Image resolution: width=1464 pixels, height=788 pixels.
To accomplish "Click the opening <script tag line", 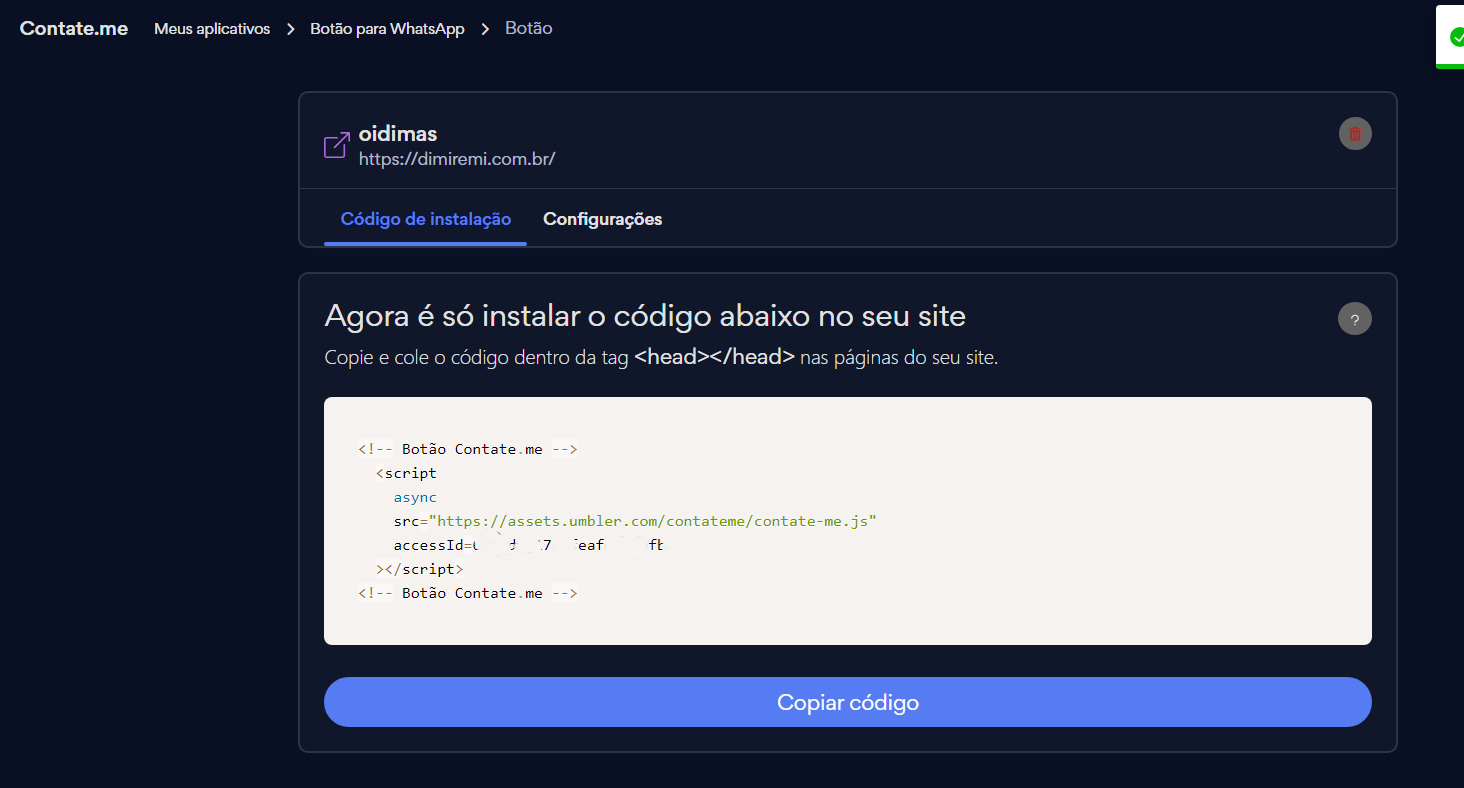I will 406,473.
